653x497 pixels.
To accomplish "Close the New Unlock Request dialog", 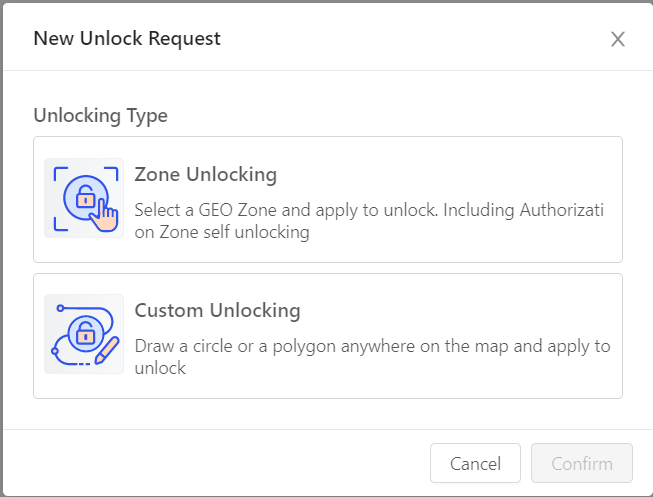I will point(618,39).
